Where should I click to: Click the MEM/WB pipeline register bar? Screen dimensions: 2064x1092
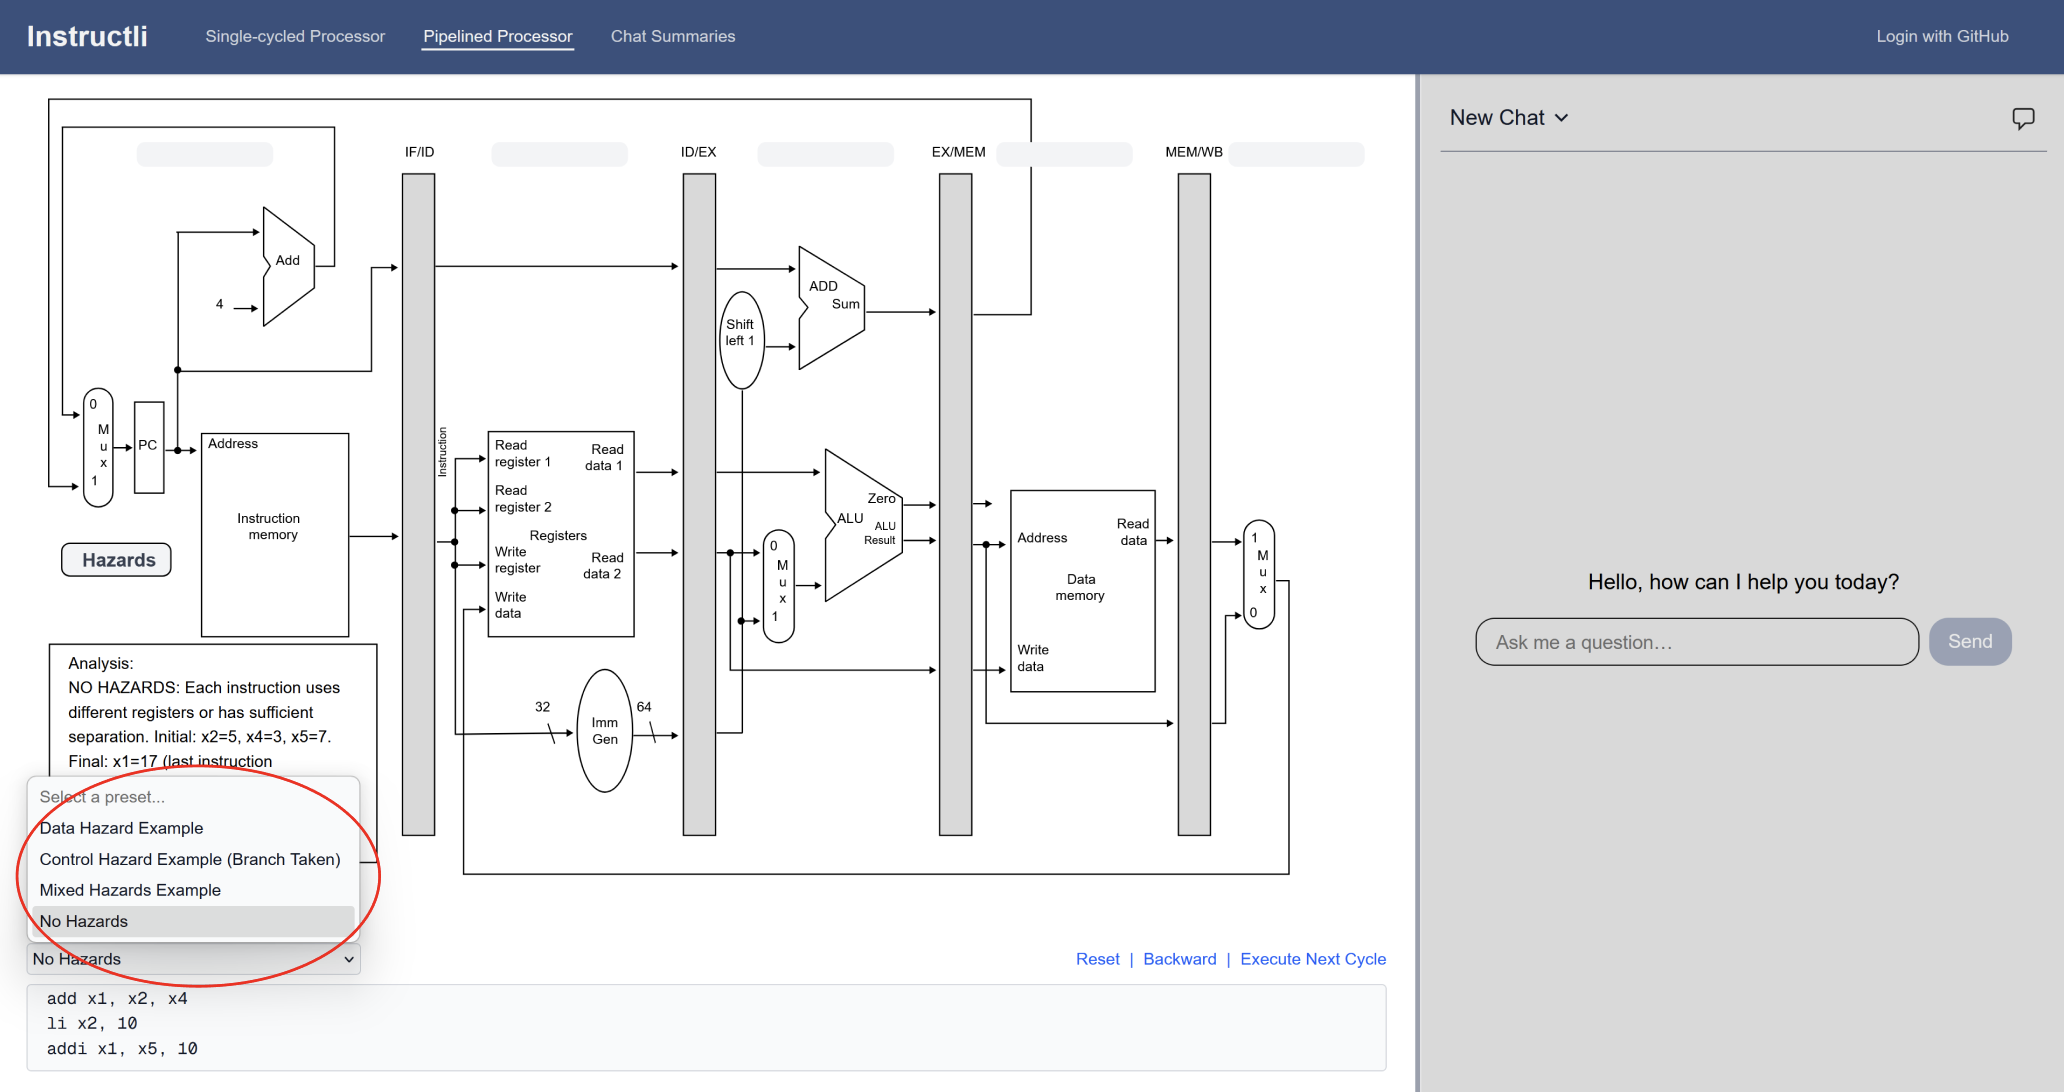tap(1194, 504)
